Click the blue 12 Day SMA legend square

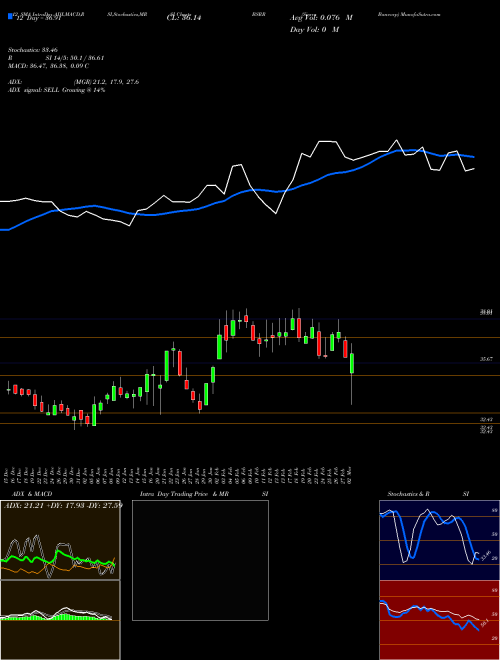click(x=10, y=17)
